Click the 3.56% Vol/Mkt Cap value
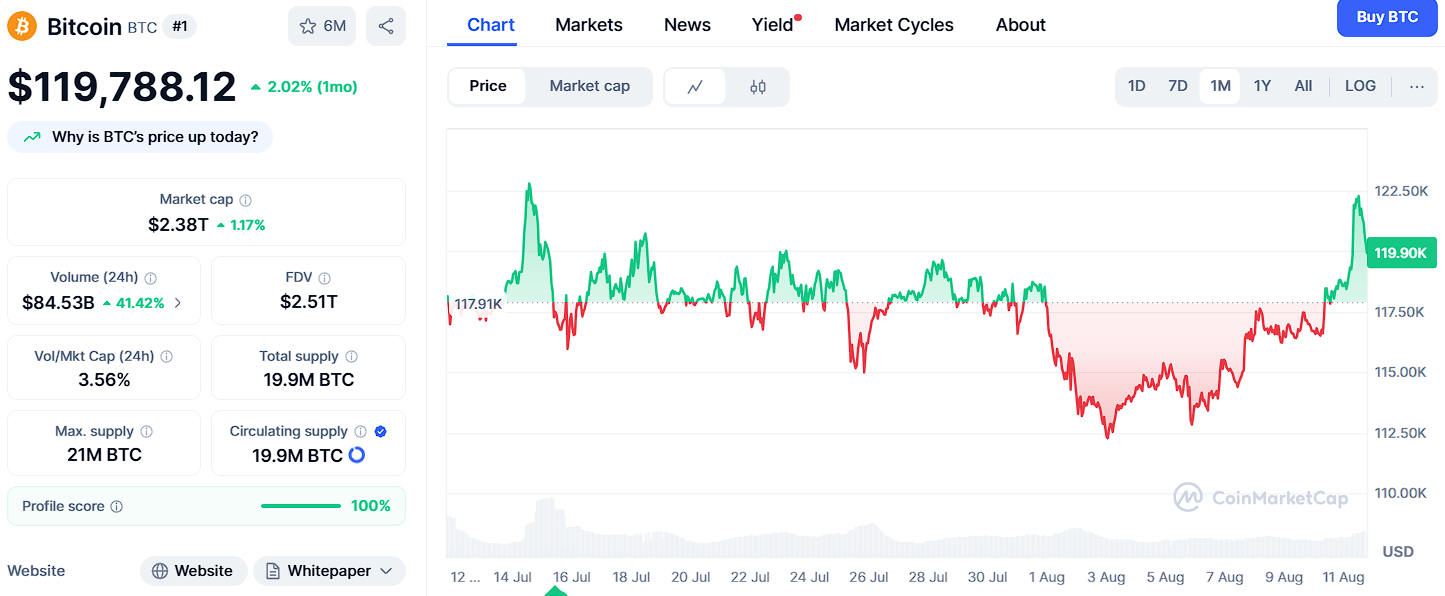 pos(104,380)
